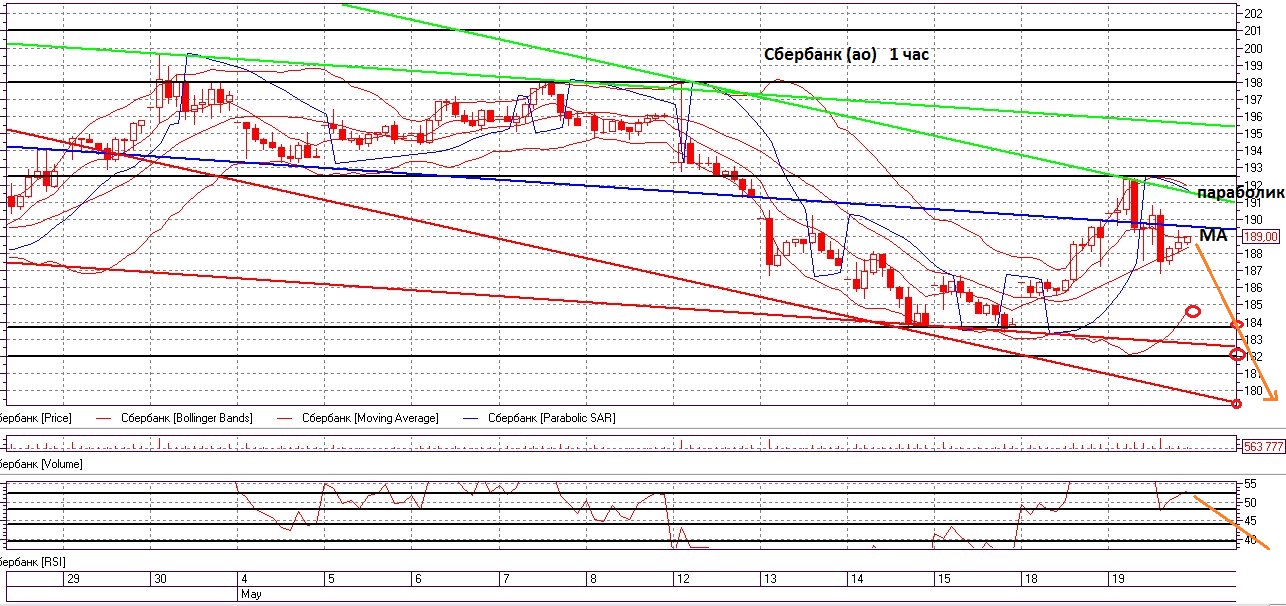Click RSI level 45 on the RSI axis
Image resolution: width=1286 pixels, height=606 pixels.
click(1251, 521)
